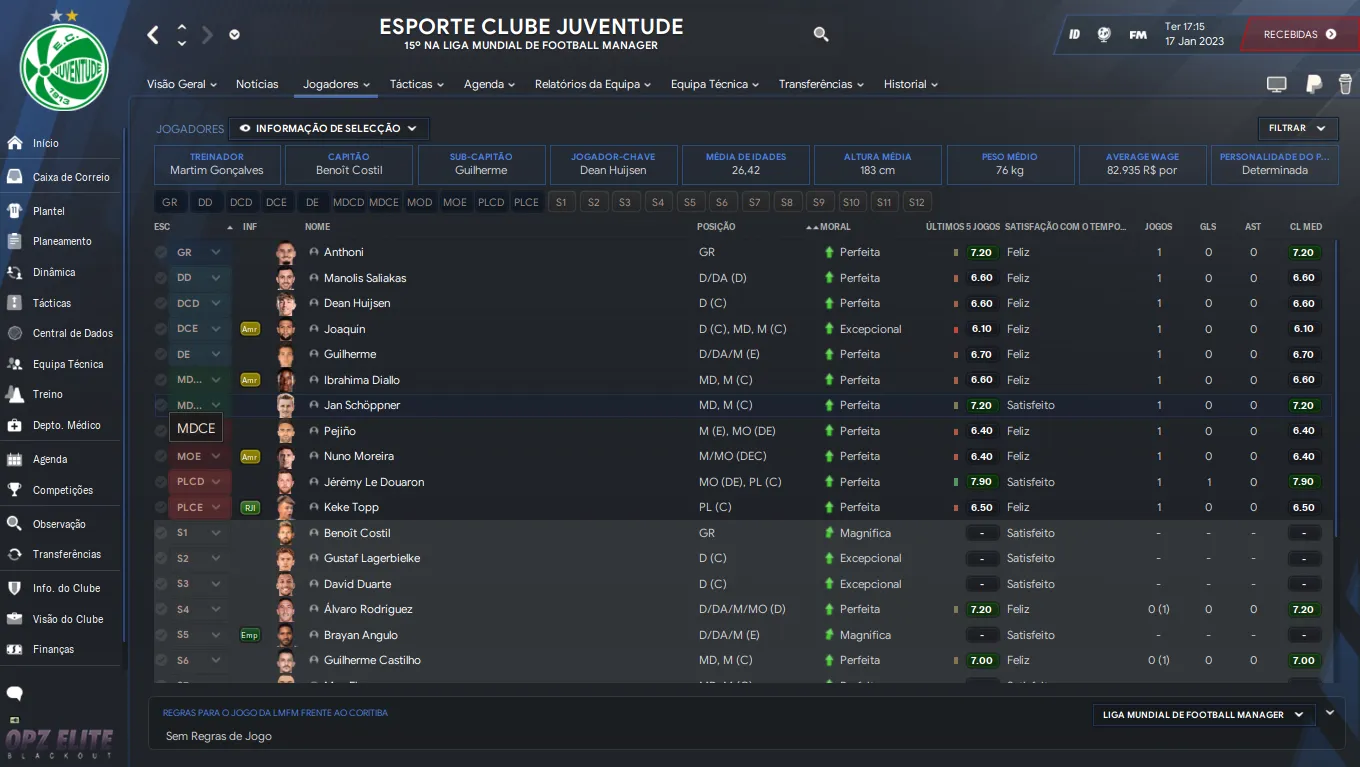Tick the selection circle for Benoît Costil

point(161,533)
